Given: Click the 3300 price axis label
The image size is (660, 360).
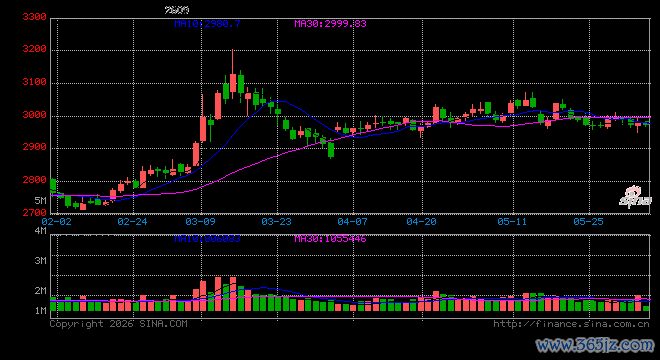Looking at the screenshot, I should coord(34,17).
